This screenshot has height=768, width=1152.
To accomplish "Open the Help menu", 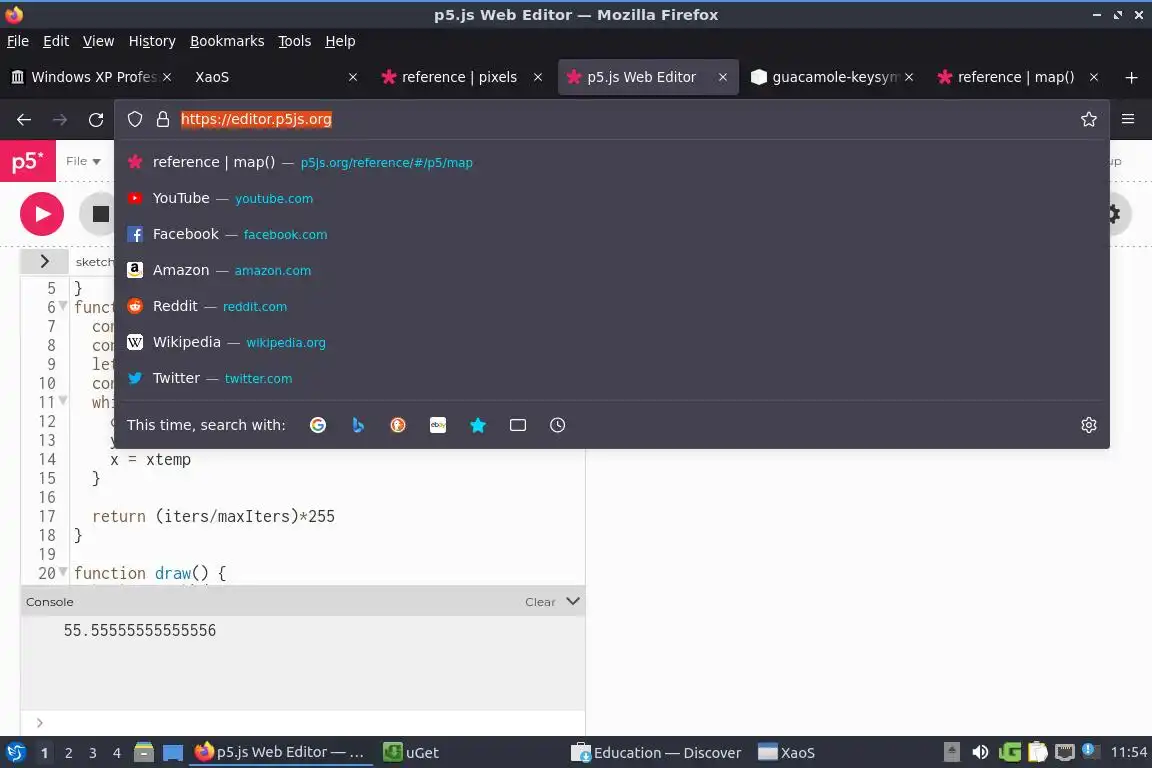I will click(340, 41).
